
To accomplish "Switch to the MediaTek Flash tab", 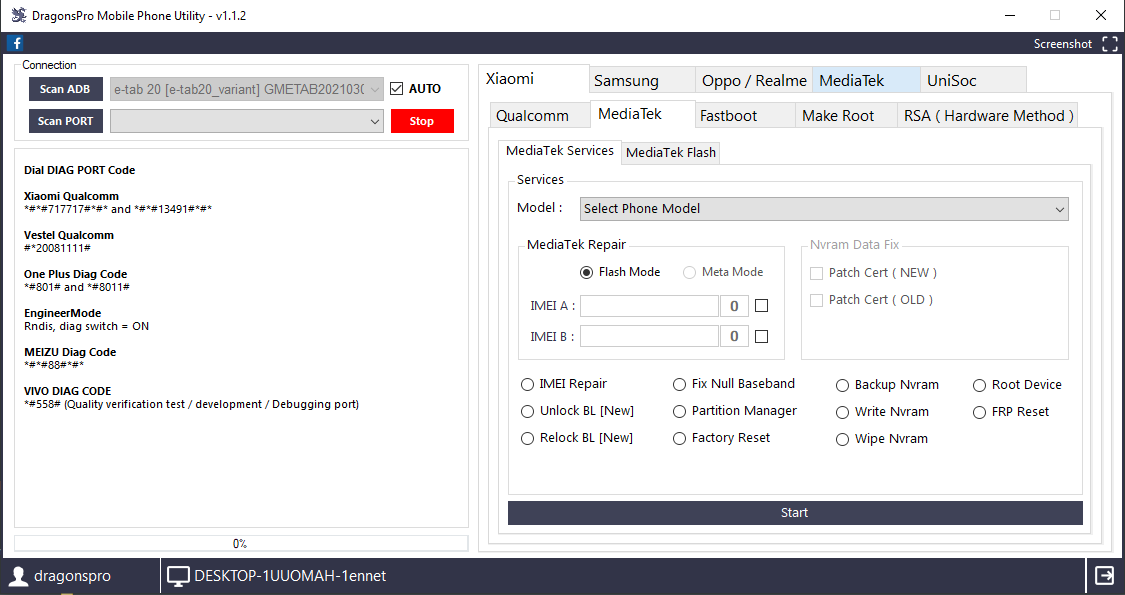I will [671, 152].
